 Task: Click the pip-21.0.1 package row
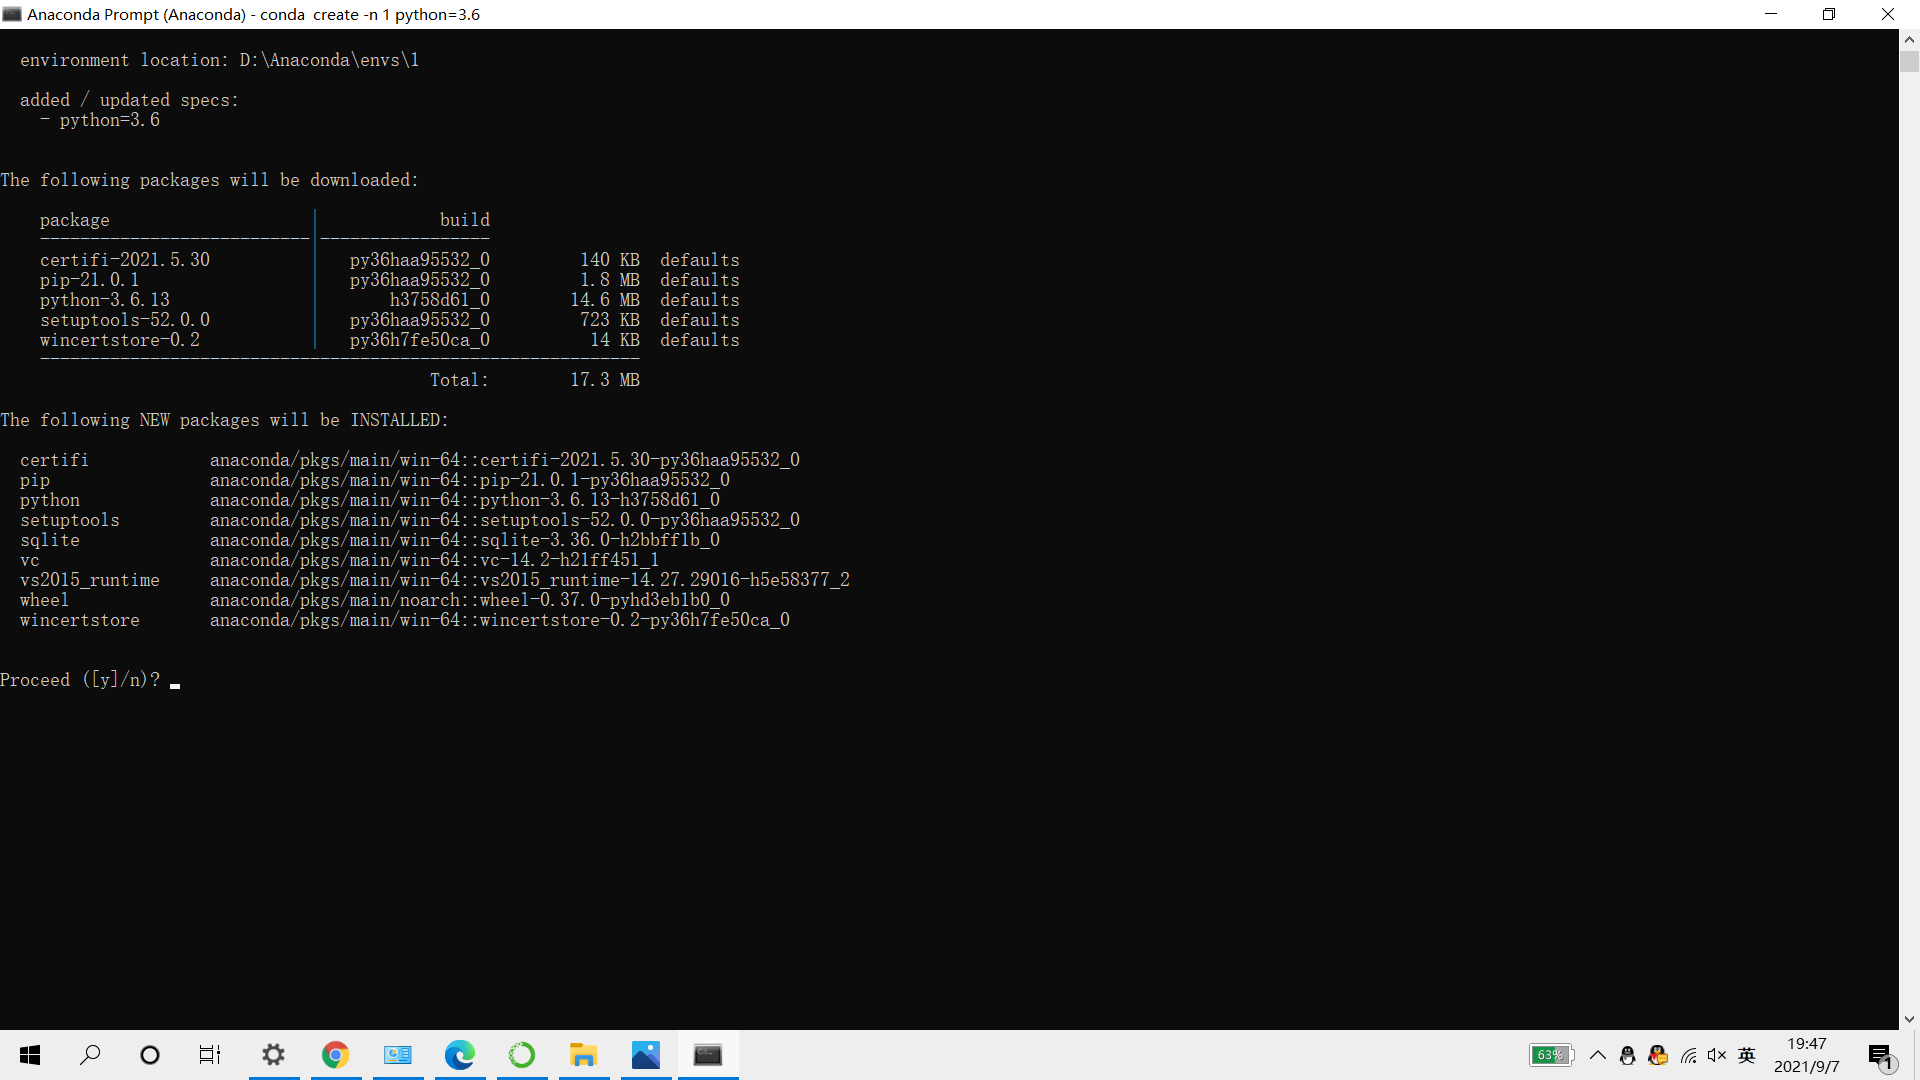coord(390,280)
